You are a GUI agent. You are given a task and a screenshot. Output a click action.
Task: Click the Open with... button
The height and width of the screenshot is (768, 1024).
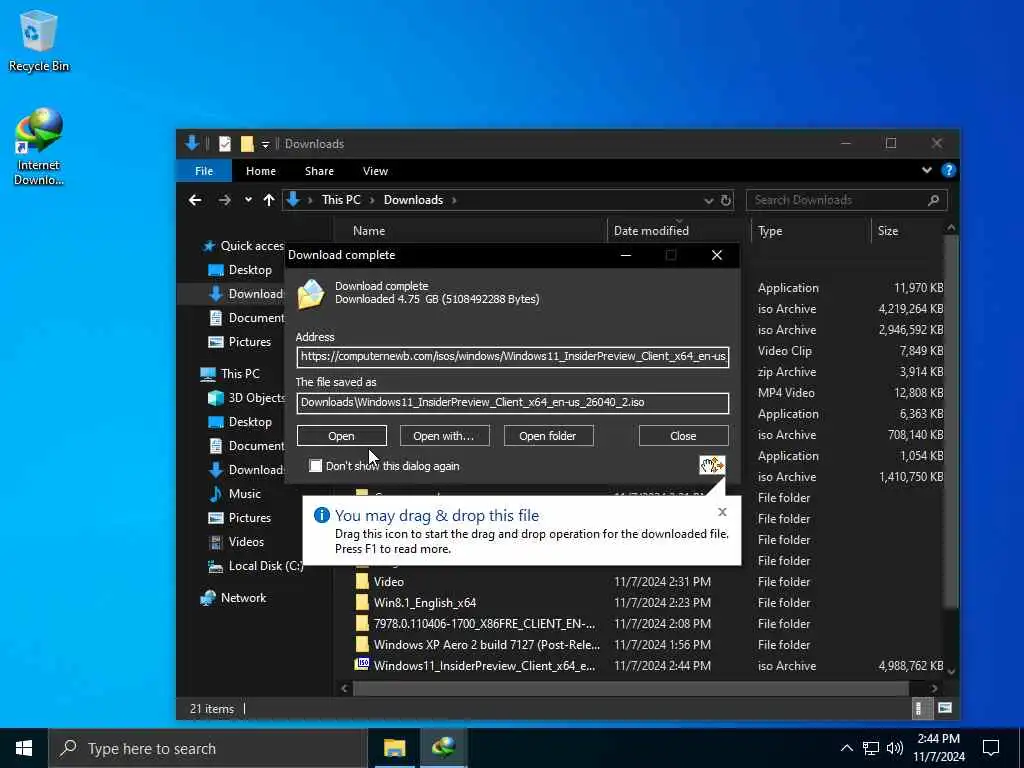coord(444,436)
